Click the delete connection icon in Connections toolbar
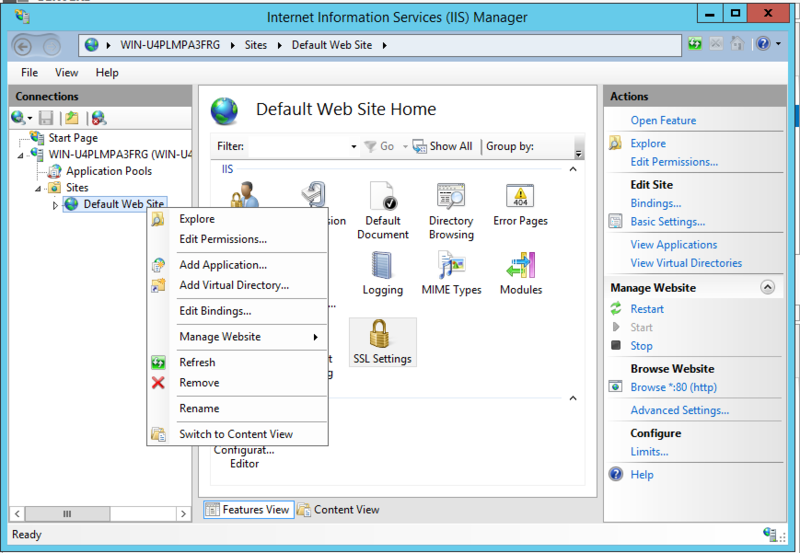800x553 pixels. pos(99,118)
